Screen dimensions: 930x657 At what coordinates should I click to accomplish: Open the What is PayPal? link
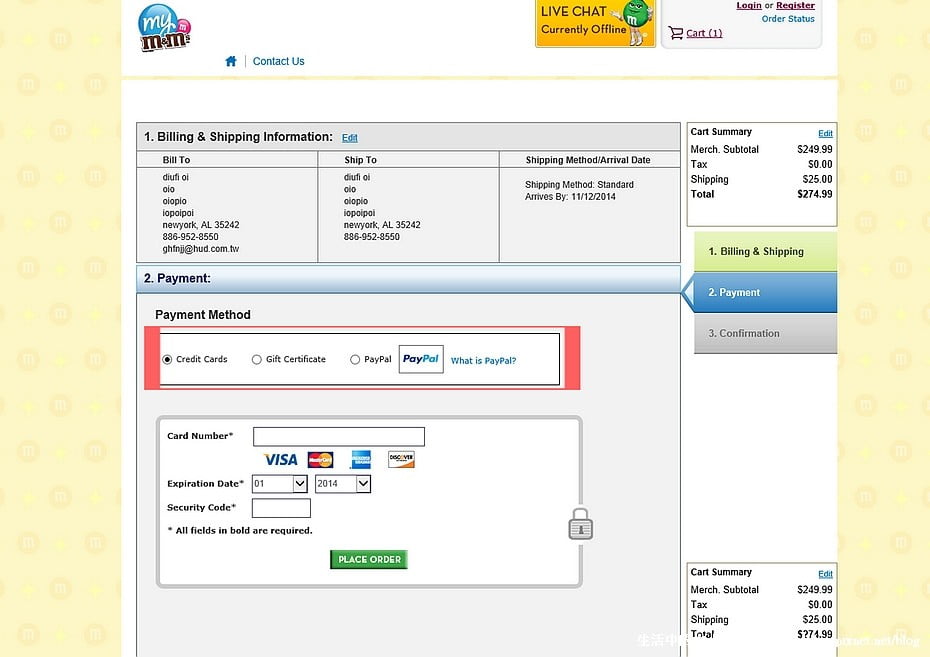tap(483, 361)
